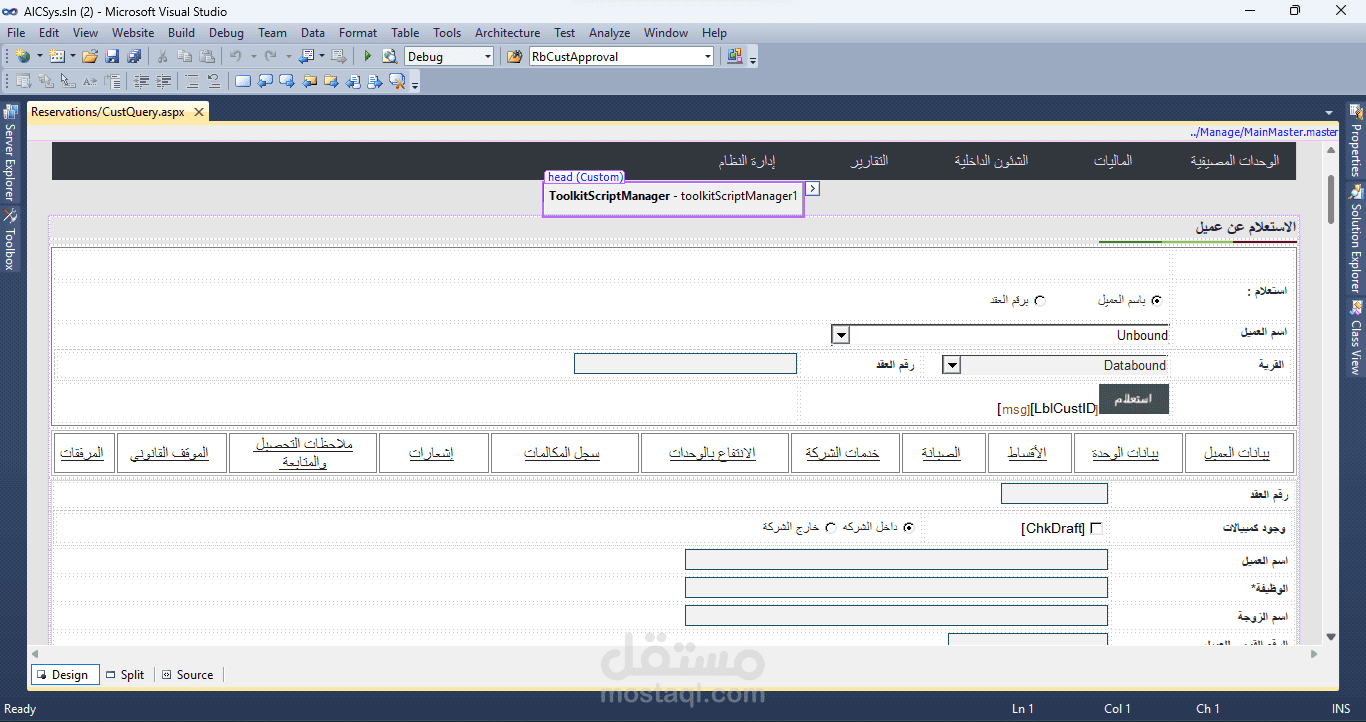The width and height of the screenshot is (1366, 722).
Task: Click the اسم العميل input field in form
Action: [x=896, y=559]
